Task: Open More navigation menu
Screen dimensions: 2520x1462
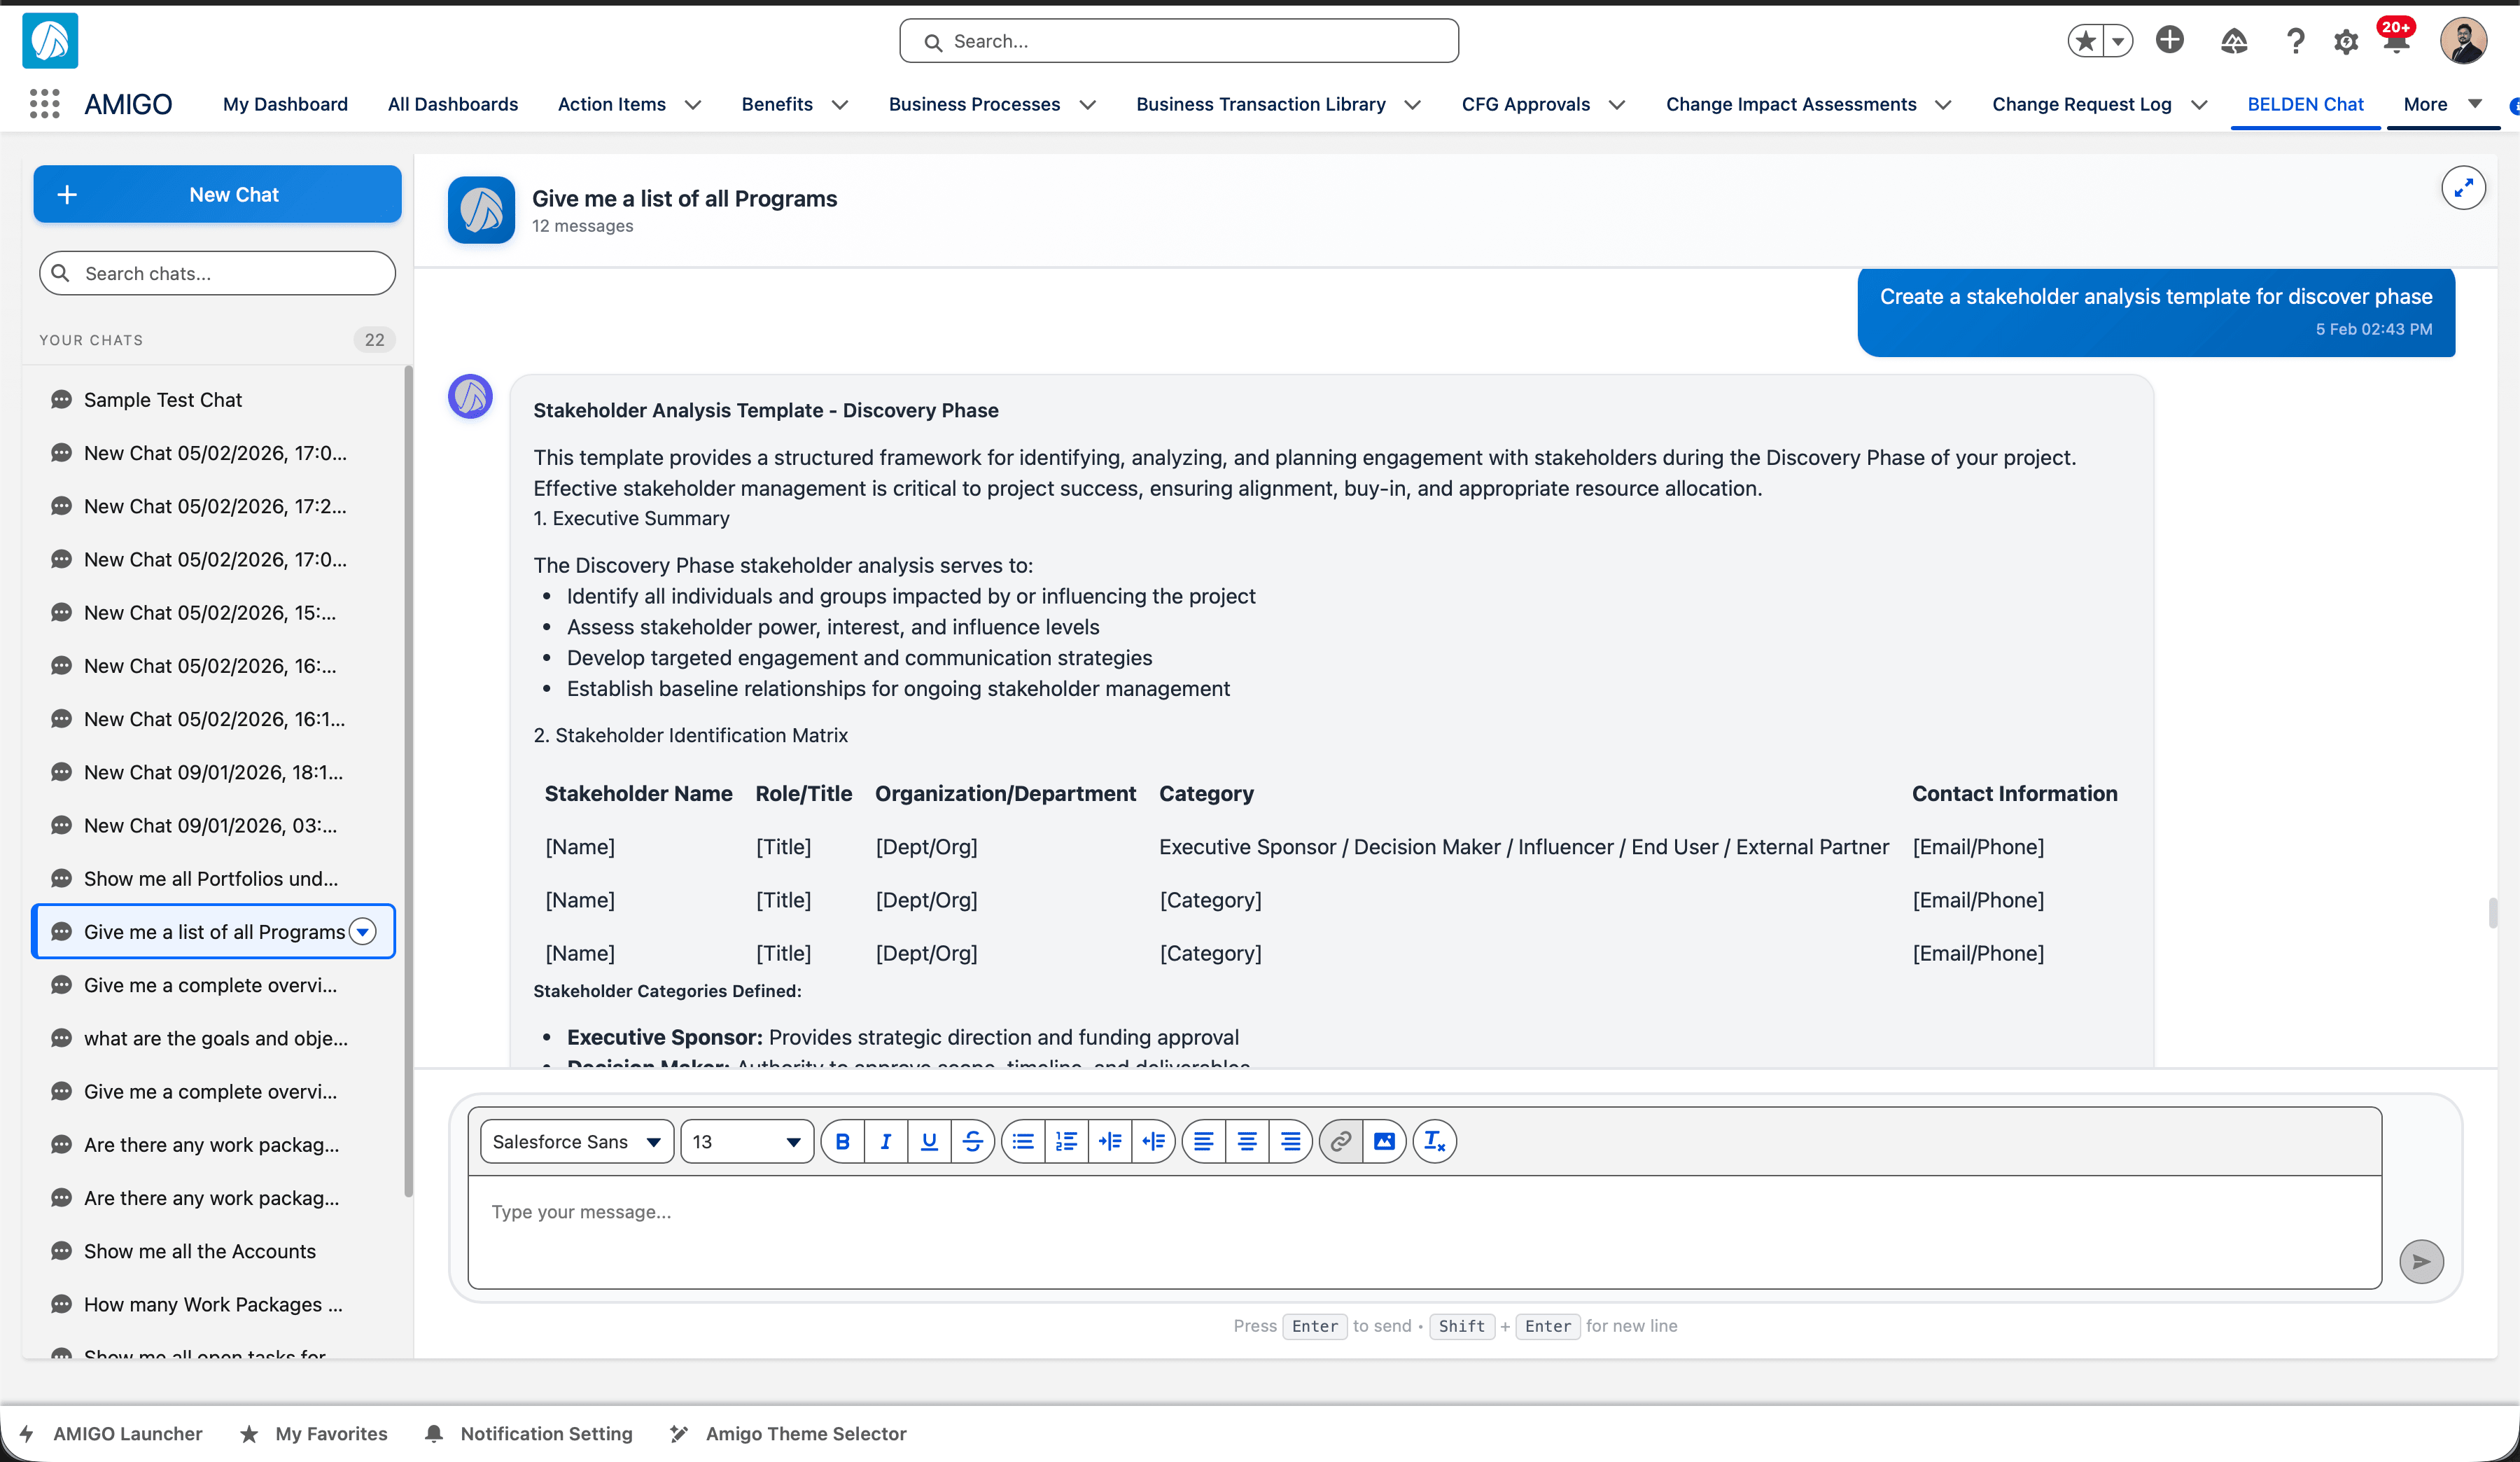Action: [x=2443, y=104]
